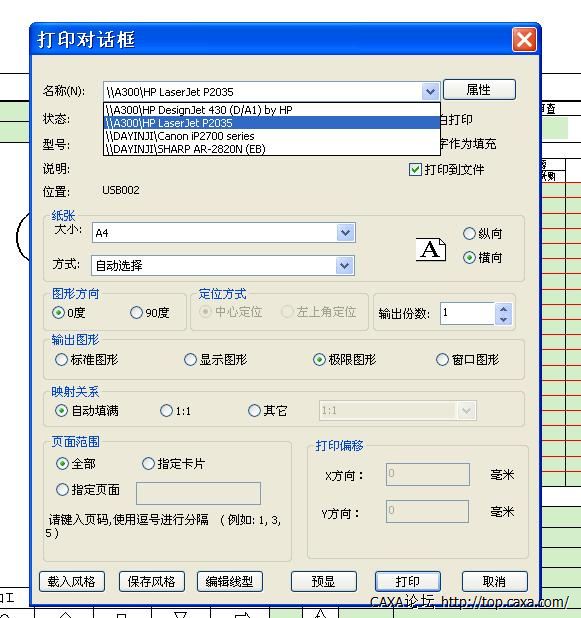Select 窗口图形 output option
This screenshot has width=581, height=618.
pos(442,359)
